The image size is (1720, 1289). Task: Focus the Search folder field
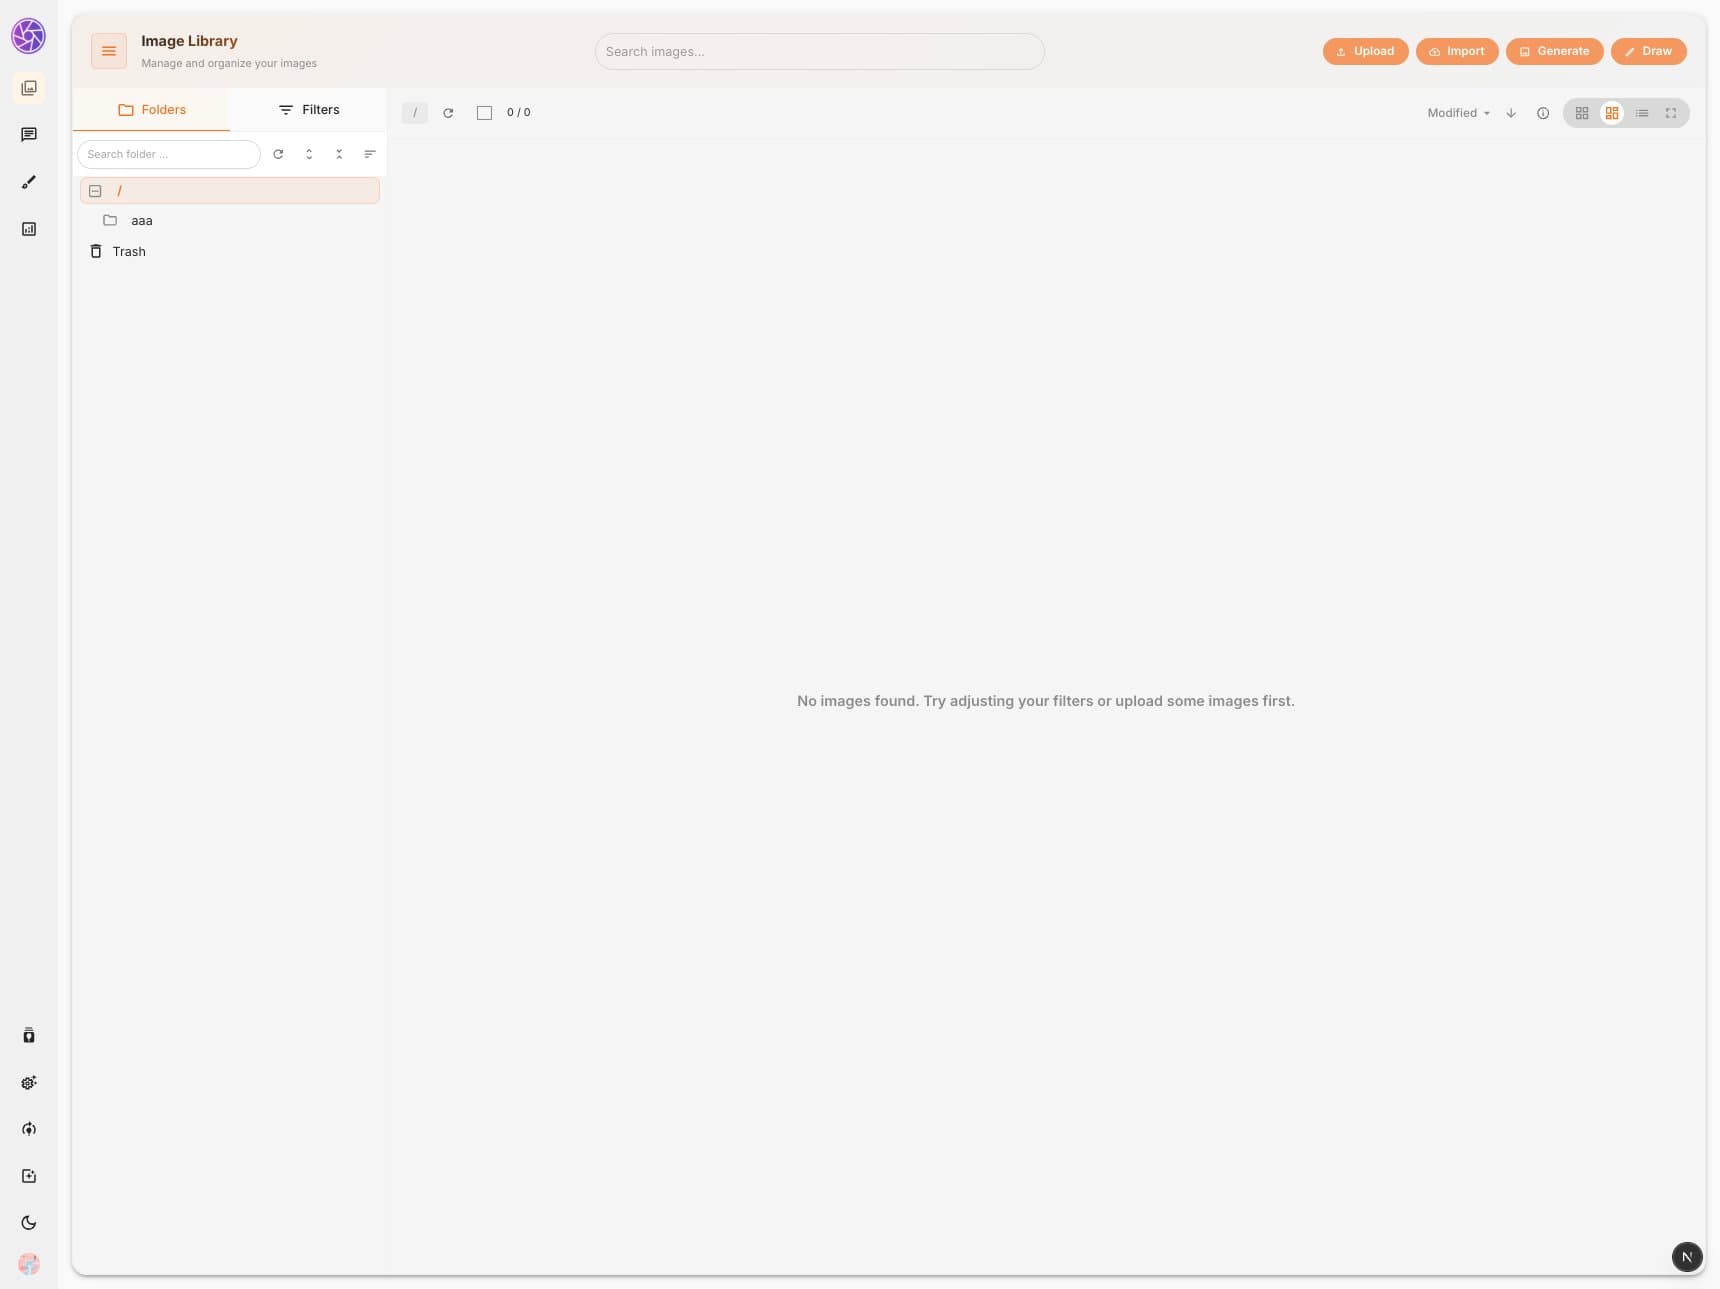(169, 154)
